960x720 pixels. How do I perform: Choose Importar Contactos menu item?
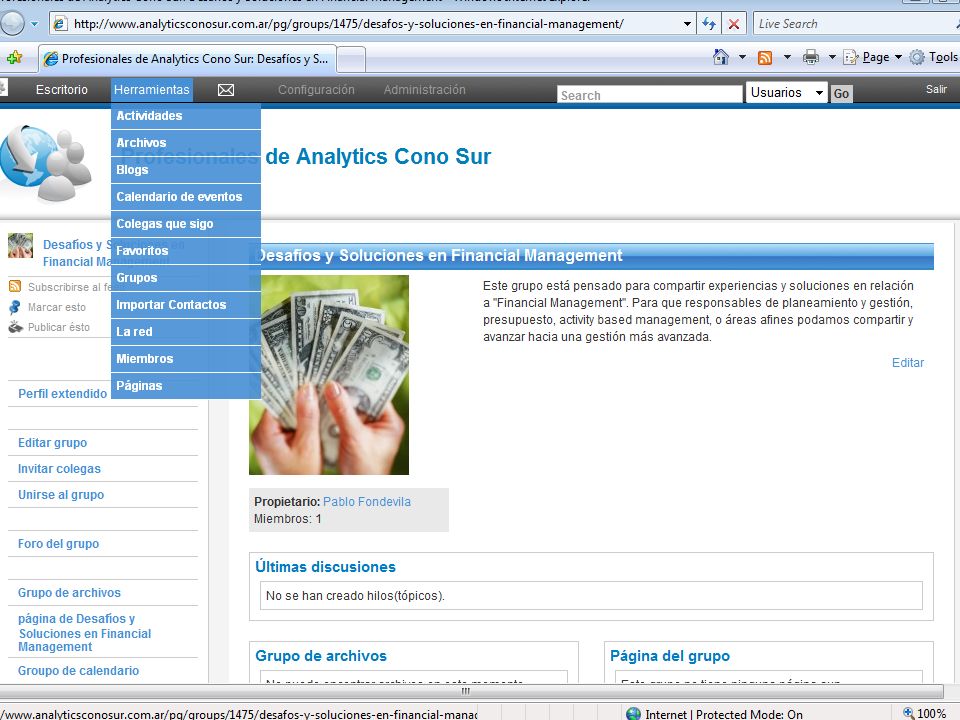point(186,304)
